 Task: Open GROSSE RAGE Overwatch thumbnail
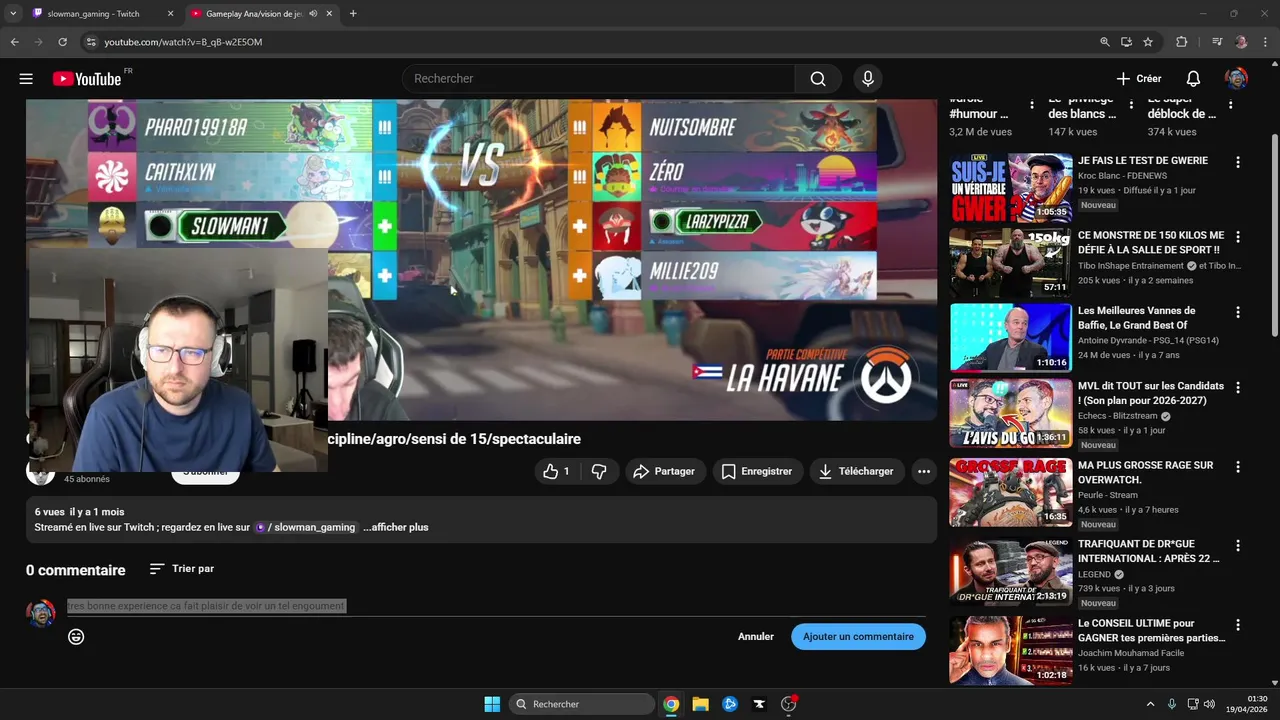click(x=1010, y=492)
